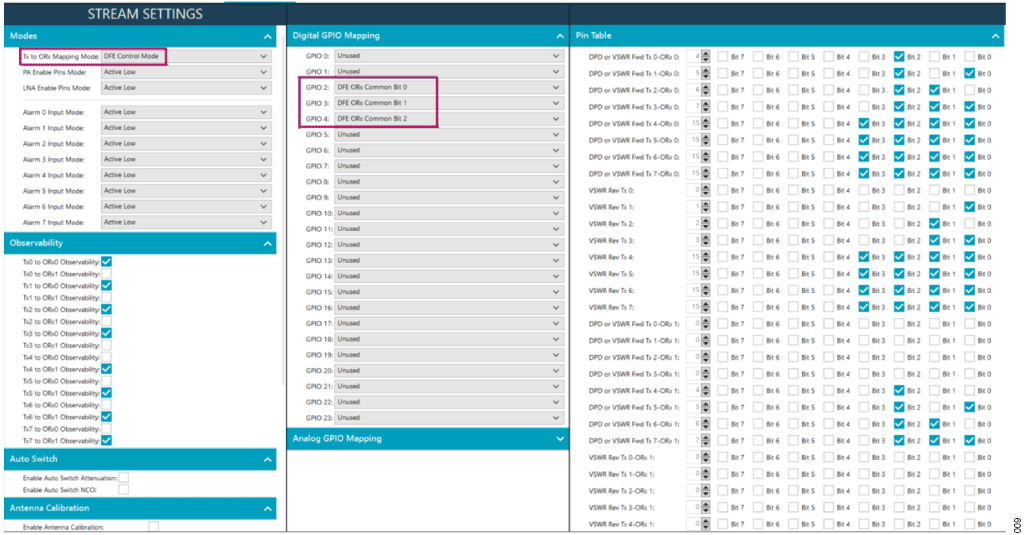Toggle Tx4 to ORx1 Observability checkbox
Viewport: 1024px width, 535px height.
click(106, 369)
